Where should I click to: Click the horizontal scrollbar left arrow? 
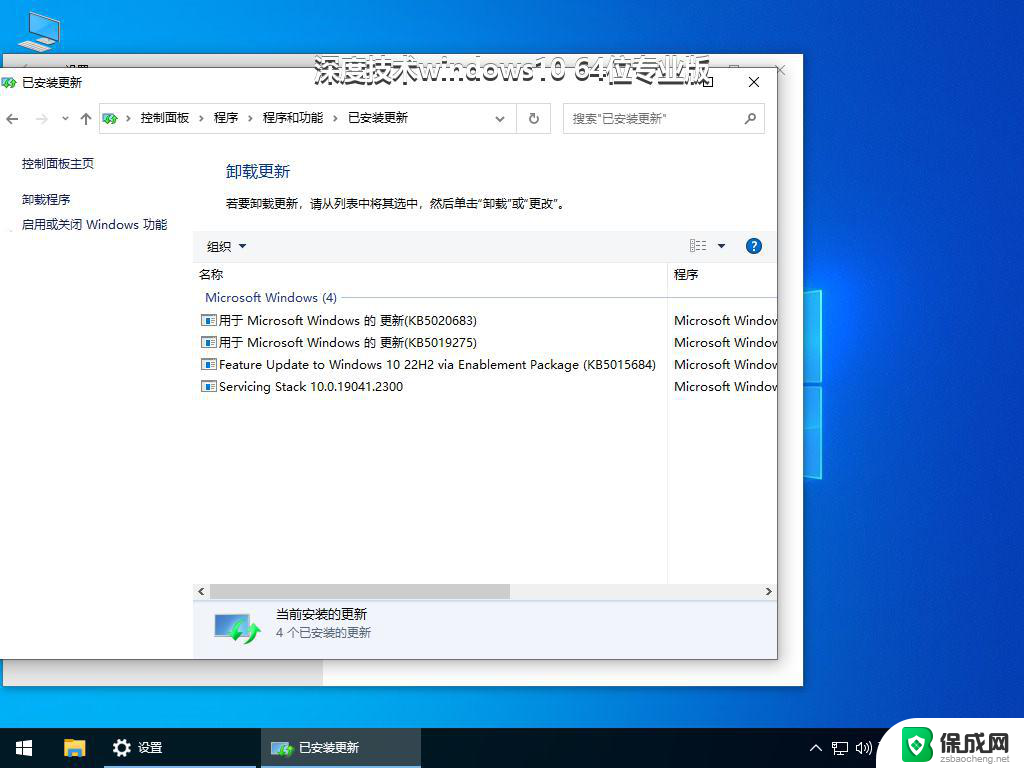201,592
